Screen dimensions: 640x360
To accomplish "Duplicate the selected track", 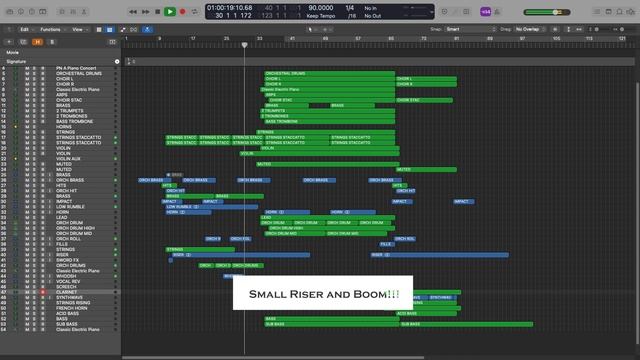I will (x=23, y=42).
